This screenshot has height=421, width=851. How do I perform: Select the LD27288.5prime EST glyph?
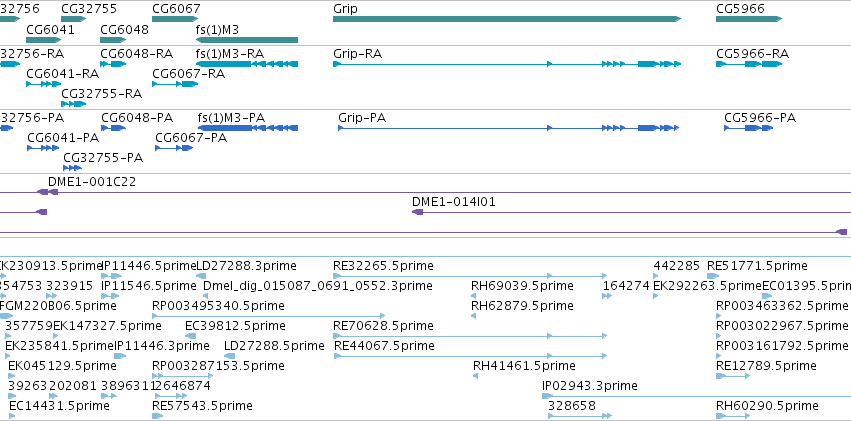[x=230, y=356]
